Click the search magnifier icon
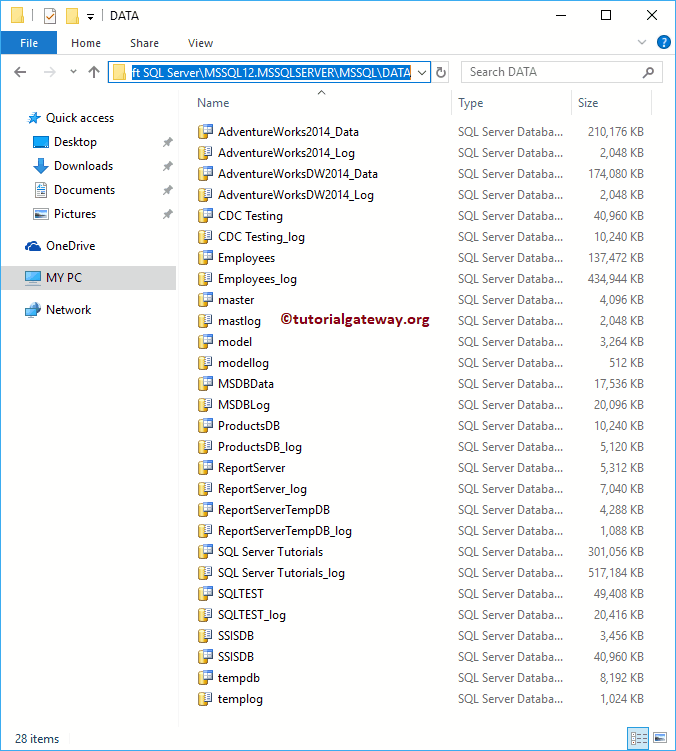Viewport: 676px width, 751px height. pyautogui.click(x=649, y=72)
